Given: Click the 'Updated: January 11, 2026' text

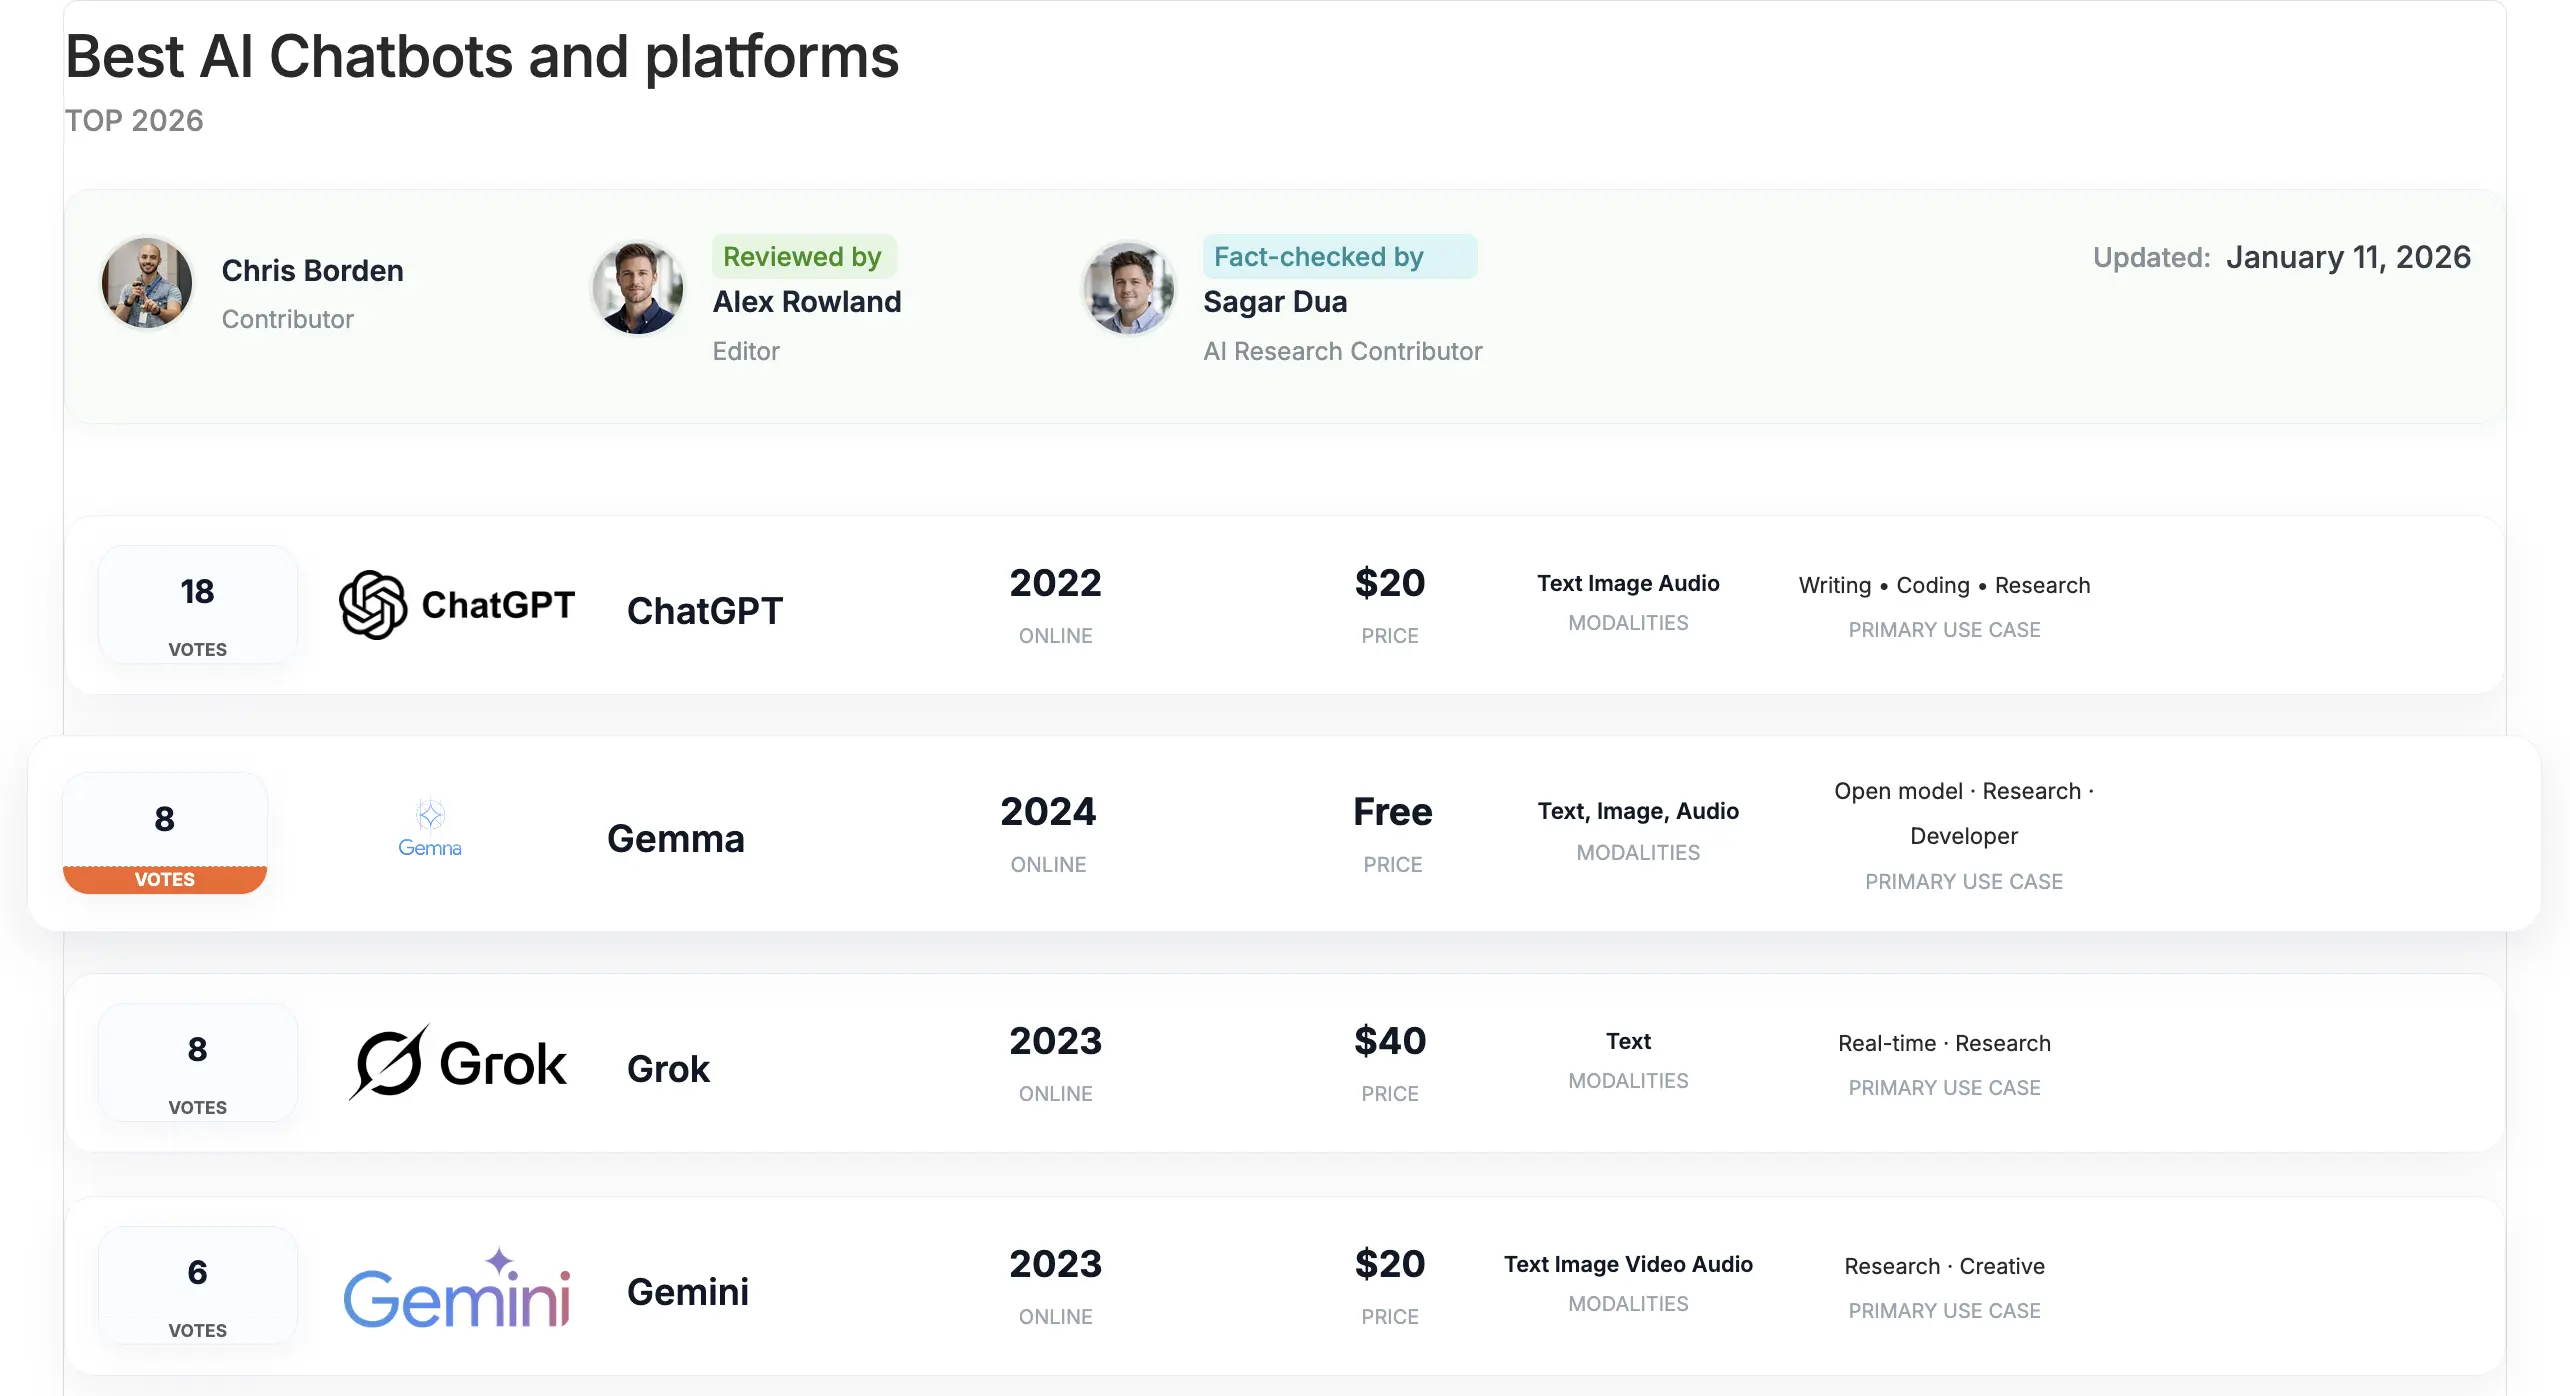Looking at the screenshot, I should (x=2280, y=257).
